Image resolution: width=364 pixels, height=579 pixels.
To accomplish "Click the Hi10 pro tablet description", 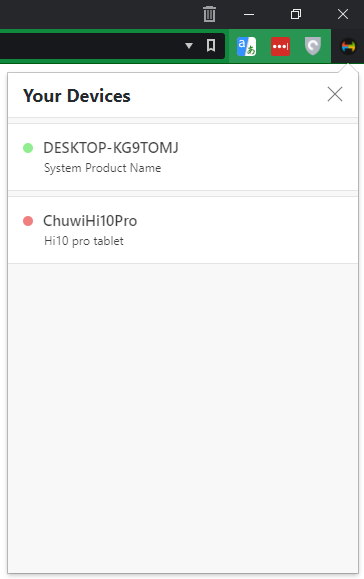I will (x=83, y=241).
